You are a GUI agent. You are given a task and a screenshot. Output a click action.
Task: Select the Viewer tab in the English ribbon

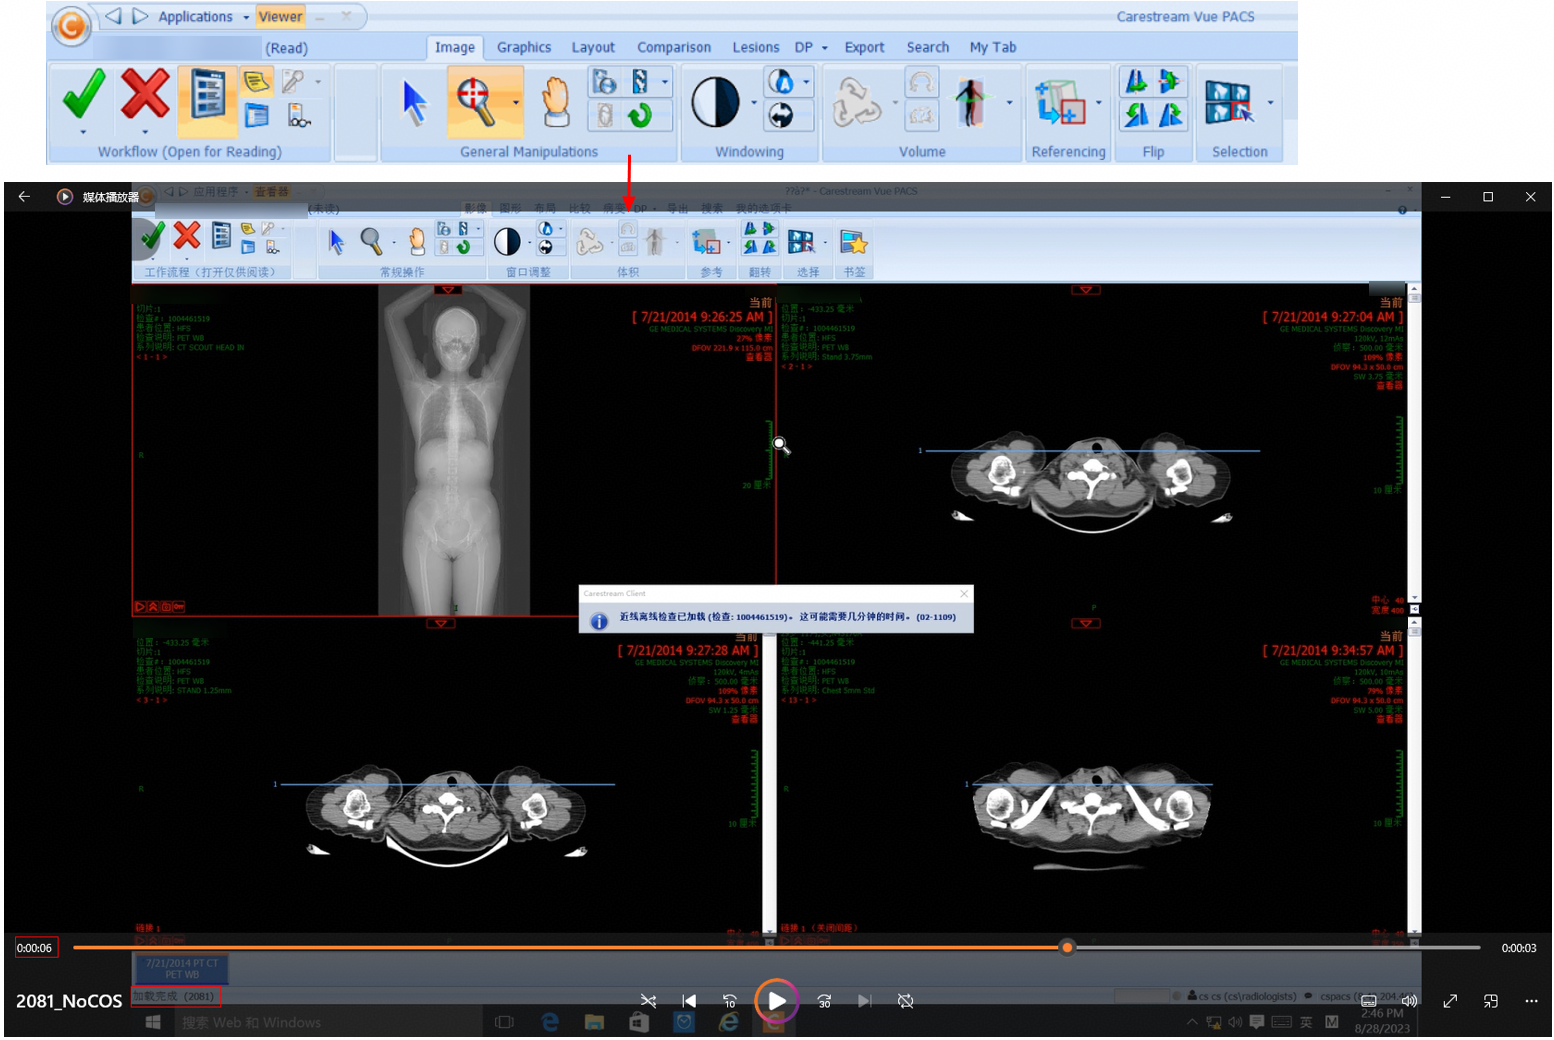280,17
